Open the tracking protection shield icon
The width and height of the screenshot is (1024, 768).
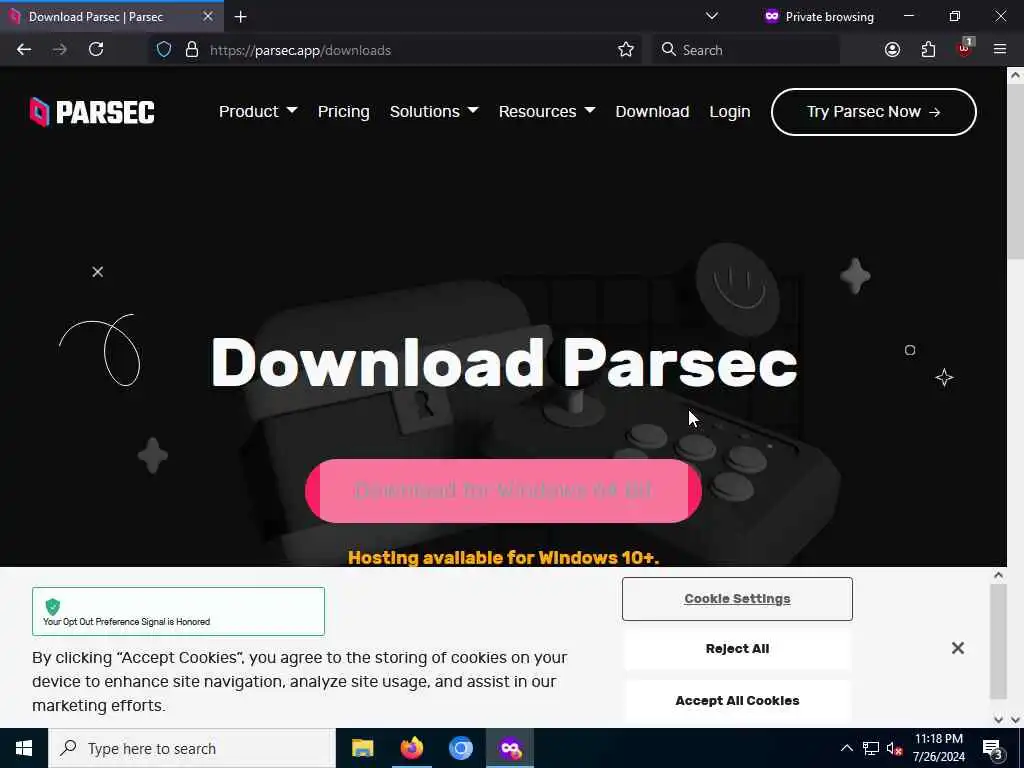point(164,50)
